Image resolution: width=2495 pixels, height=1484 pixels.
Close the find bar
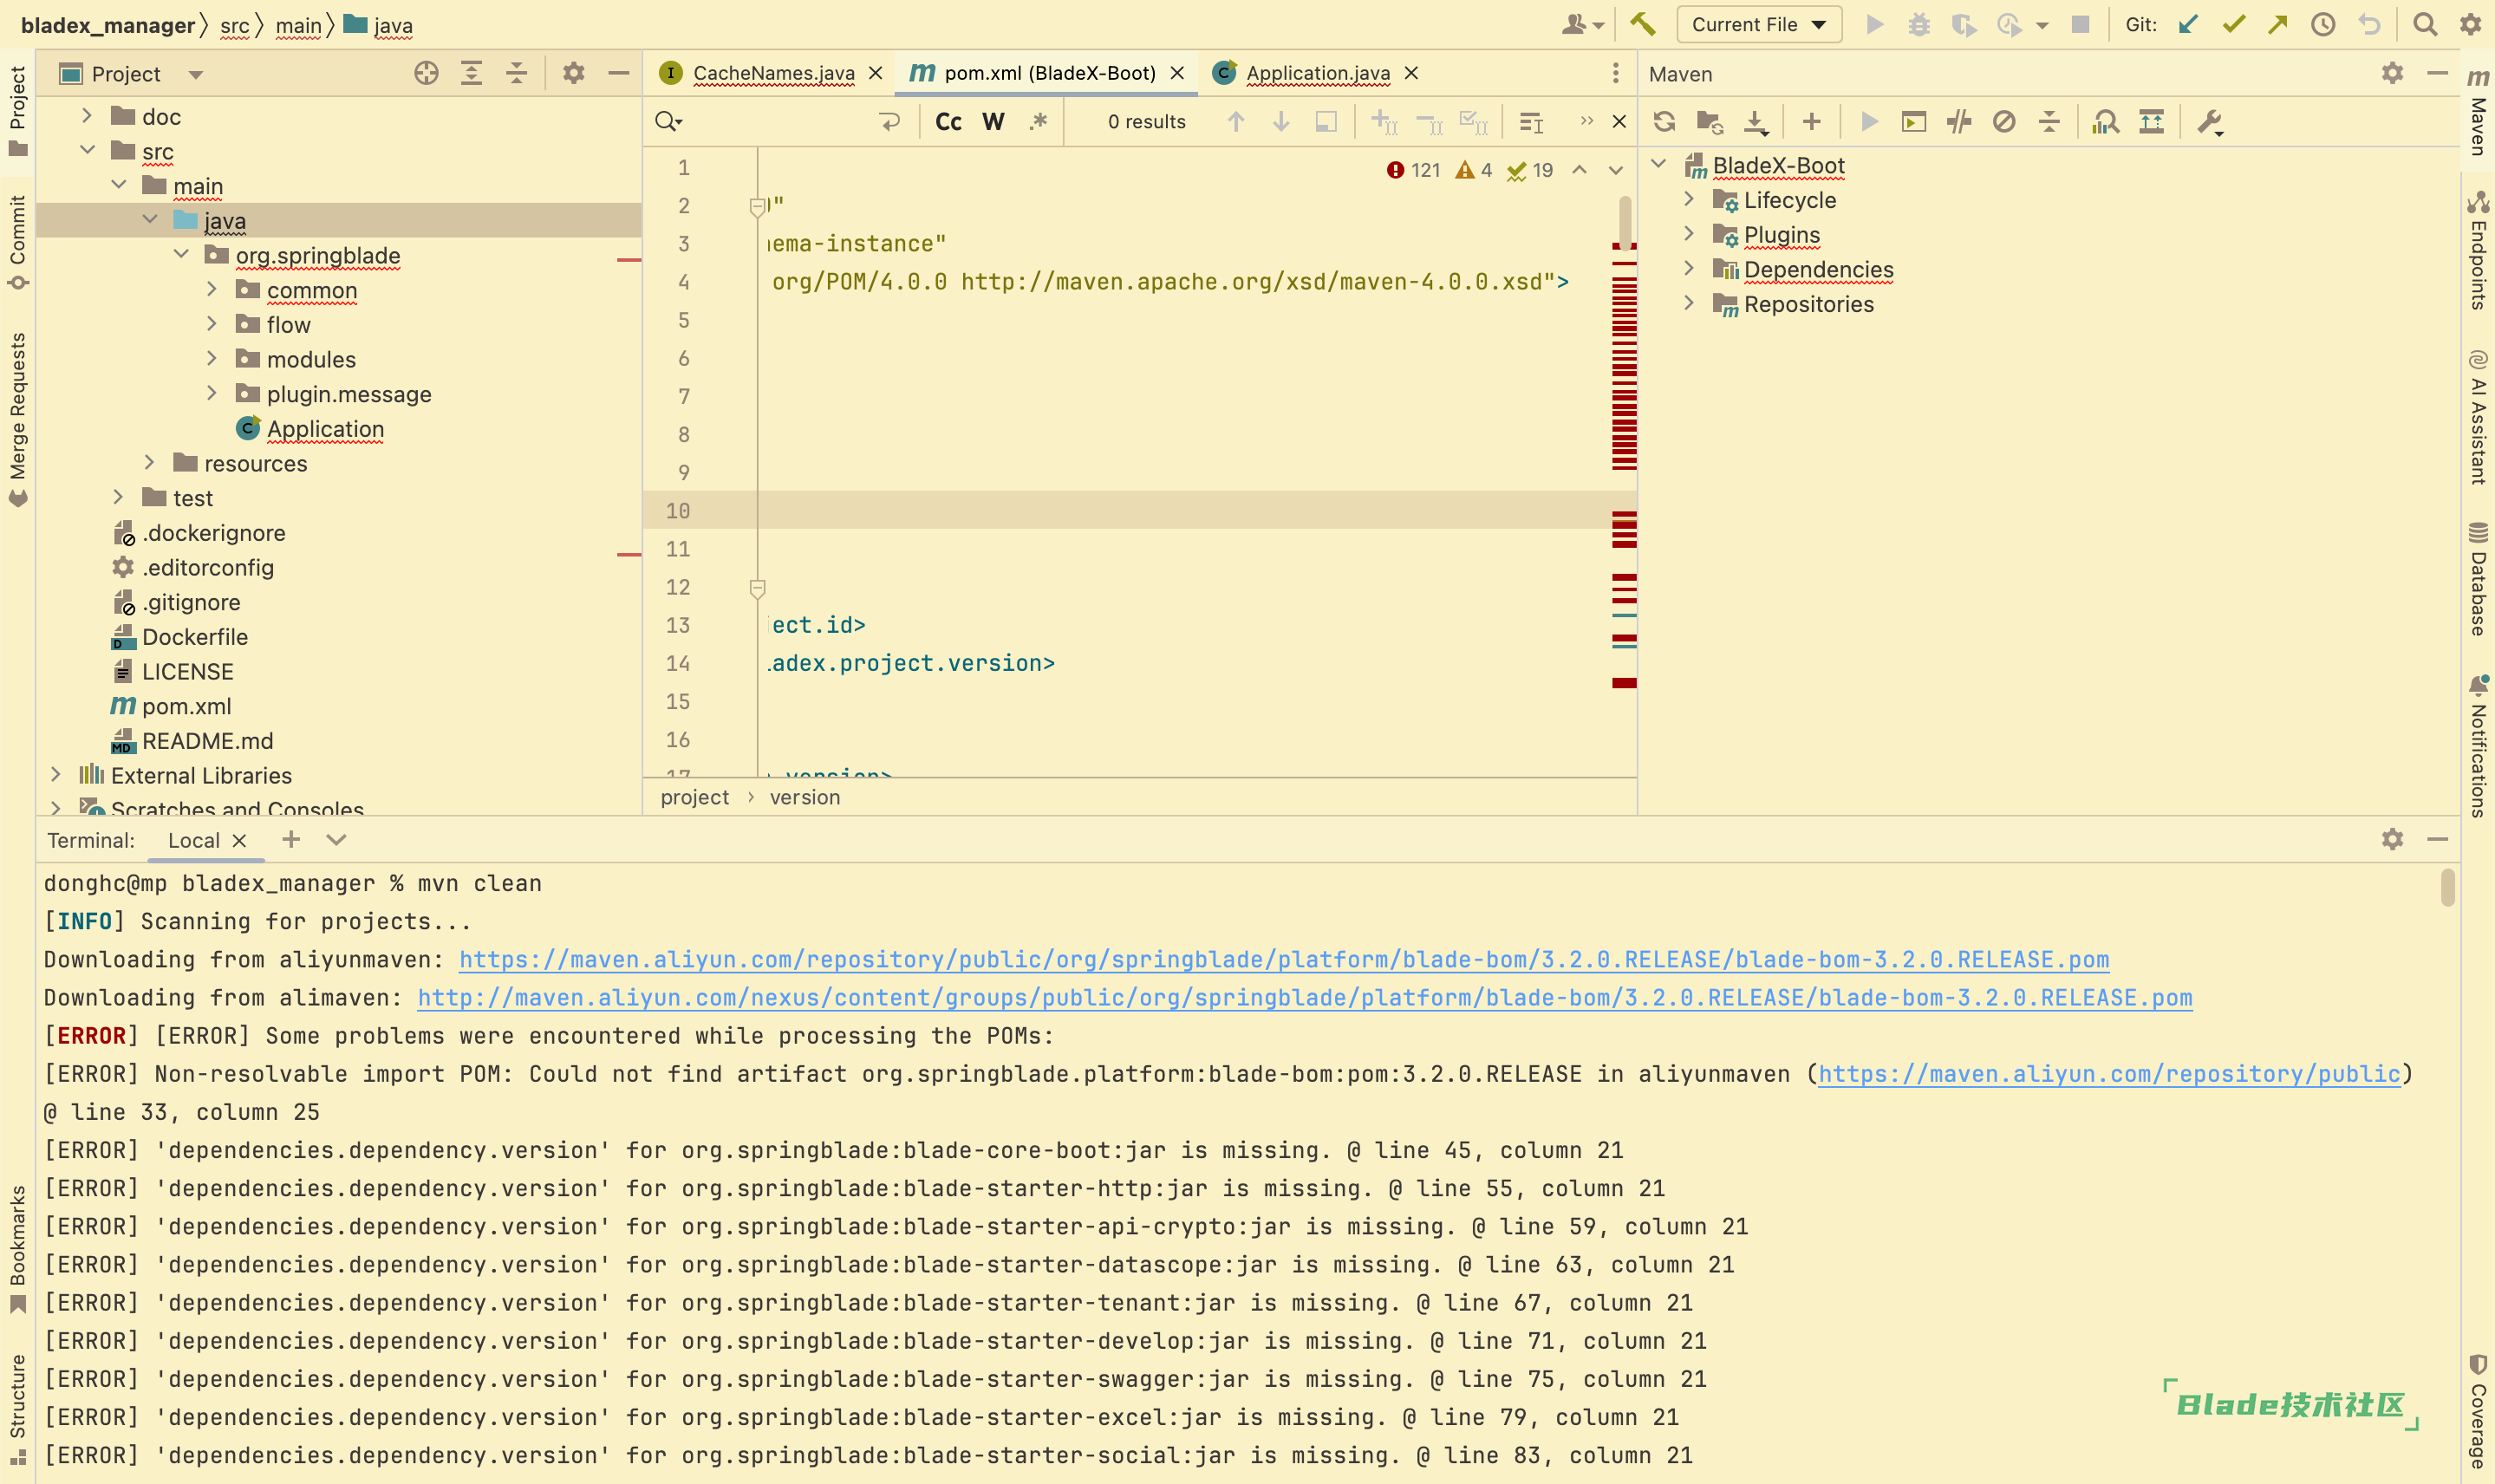point(1619,122)
